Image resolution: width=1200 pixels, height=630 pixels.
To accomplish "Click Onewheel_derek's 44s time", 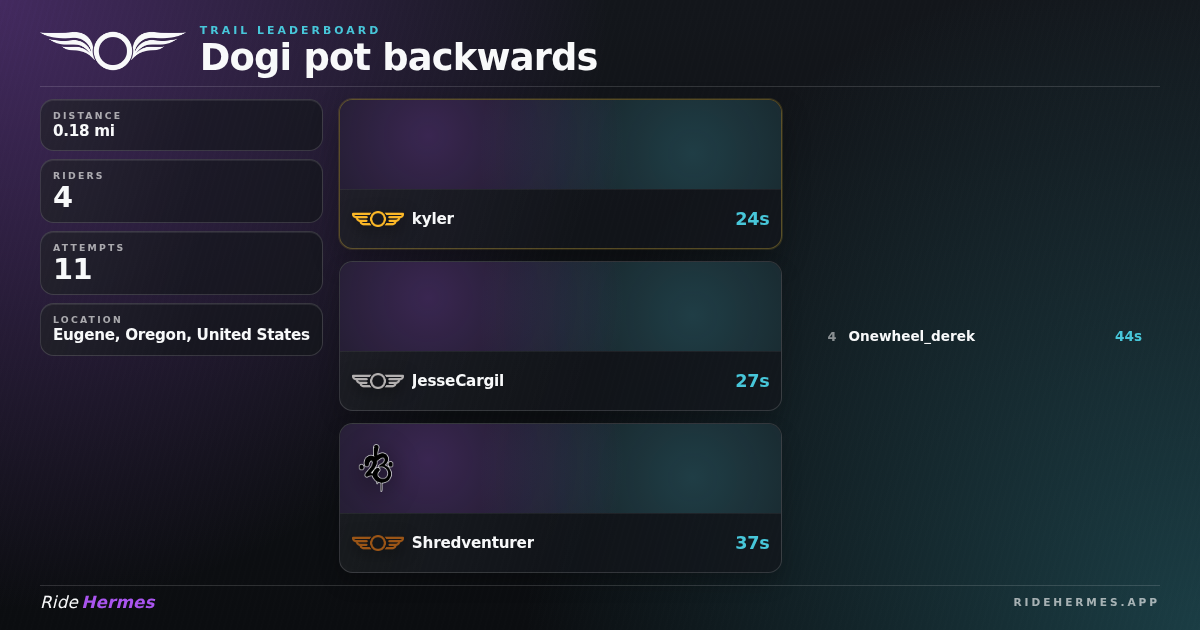I will pos(1128,336).
